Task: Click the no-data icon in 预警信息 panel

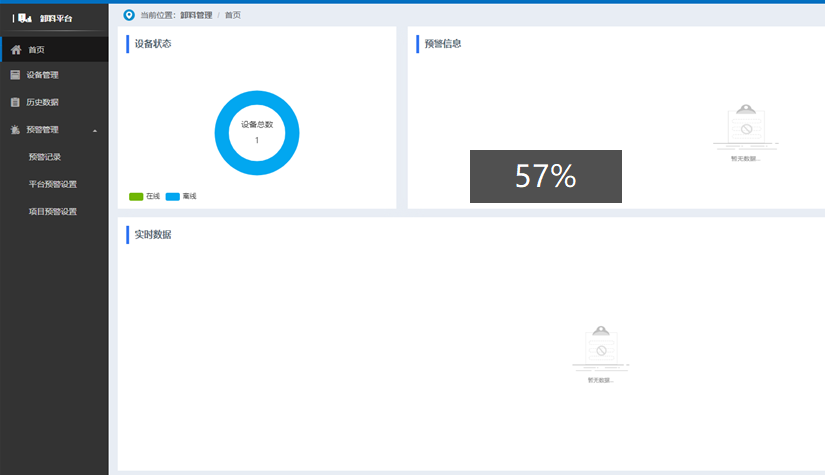Action: pyautogui.click(x=744, y=127)
